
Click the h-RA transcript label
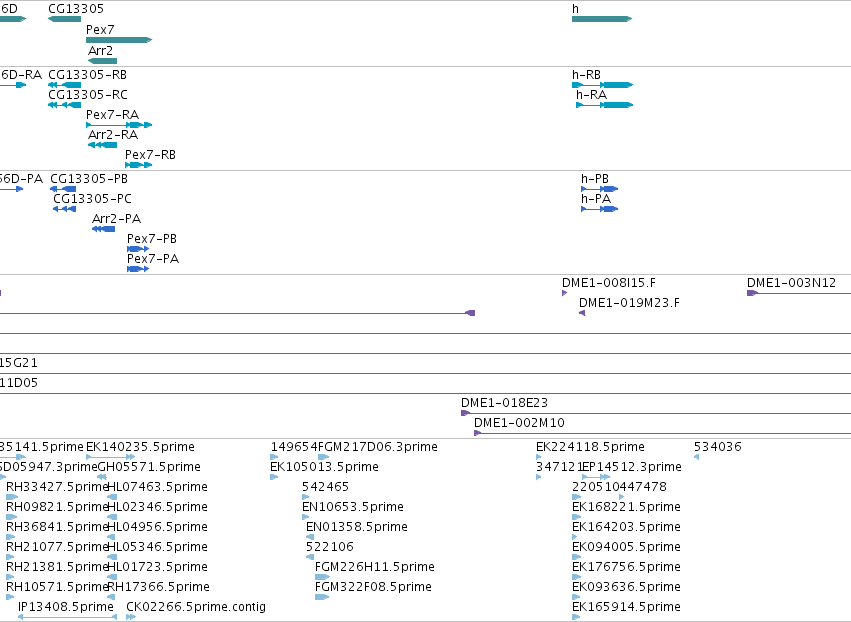click(592, 94)
